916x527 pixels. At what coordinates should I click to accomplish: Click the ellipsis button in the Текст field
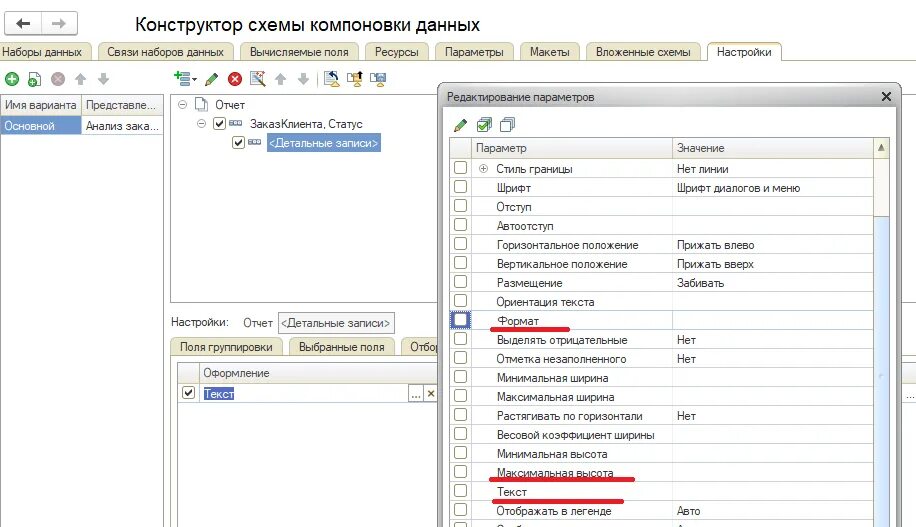click(415, 394)
